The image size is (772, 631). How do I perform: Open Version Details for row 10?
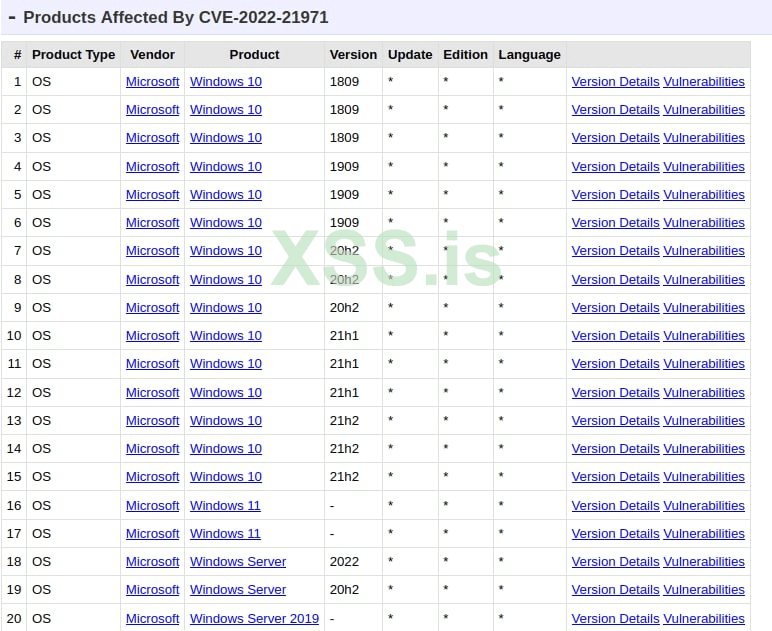(615, 336)
